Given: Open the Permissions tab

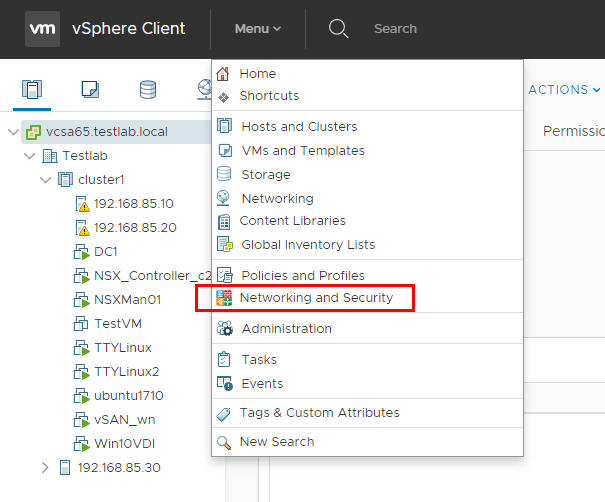Looking at the screenshot, I should (574, 131).
